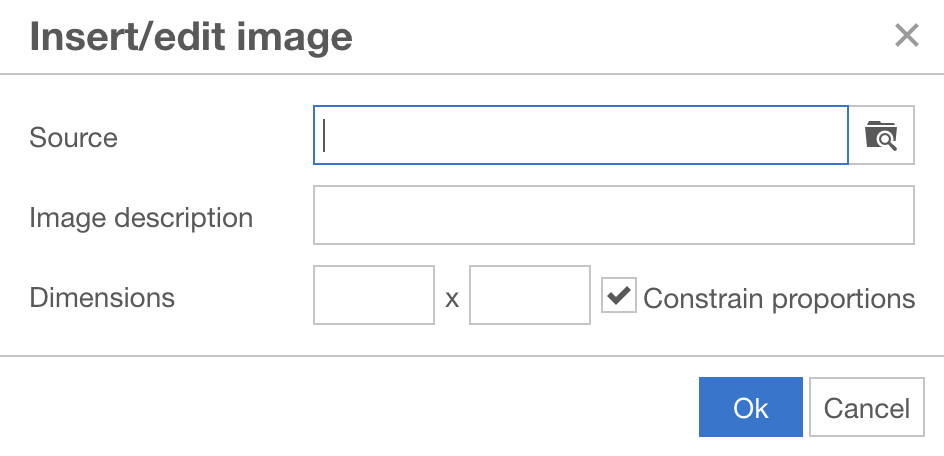Select the height Dimensions box
Viewport: 944px width, 456px height.
click(530, 295)
